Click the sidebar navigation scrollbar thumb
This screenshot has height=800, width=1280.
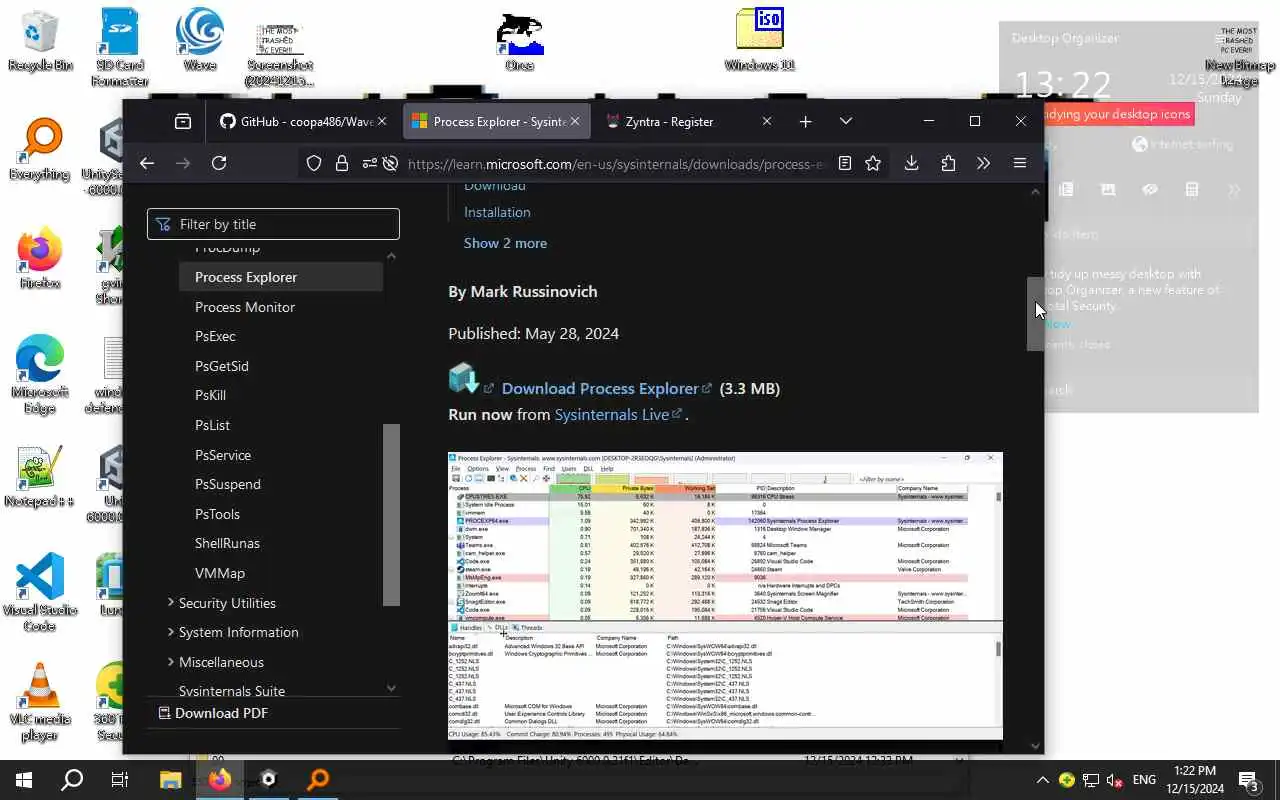[x=391, y=515]
